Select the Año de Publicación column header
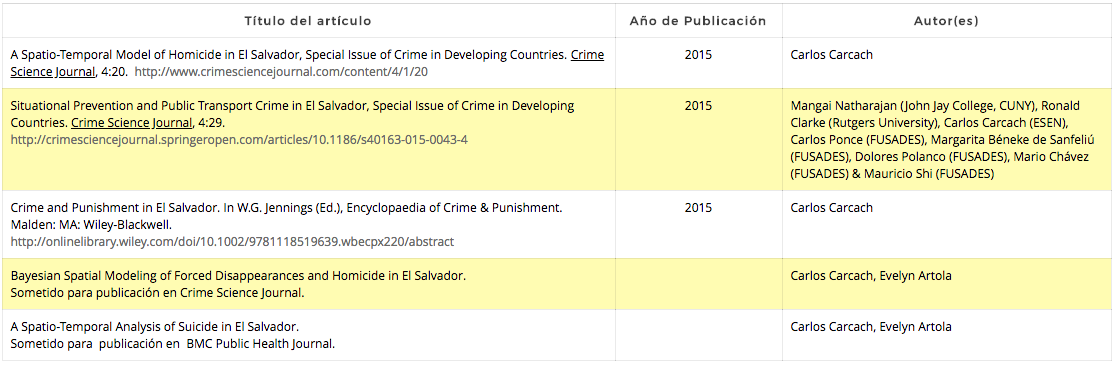Image resolution: width=1116 pixels, height=368 pixels. pyautogui.click(x=698, y=21)
